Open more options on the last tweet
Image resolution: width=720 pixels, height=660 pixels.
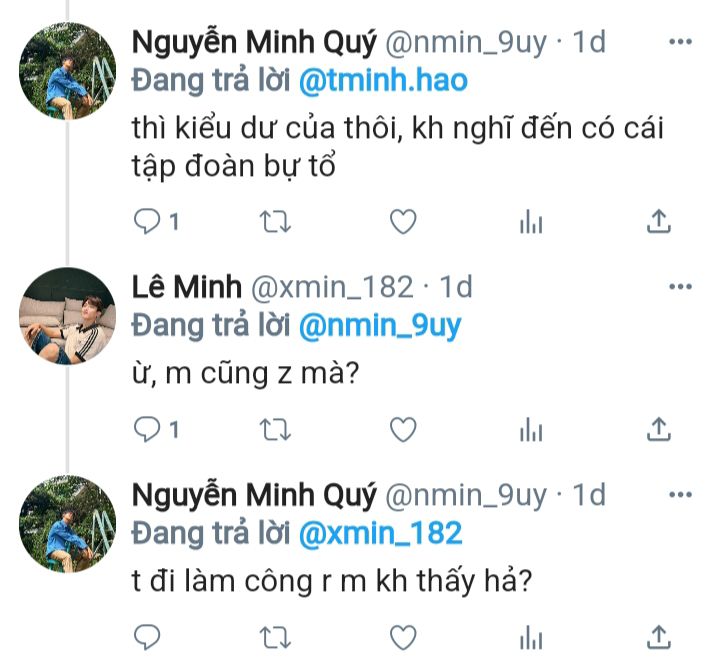tap(679, 494)
